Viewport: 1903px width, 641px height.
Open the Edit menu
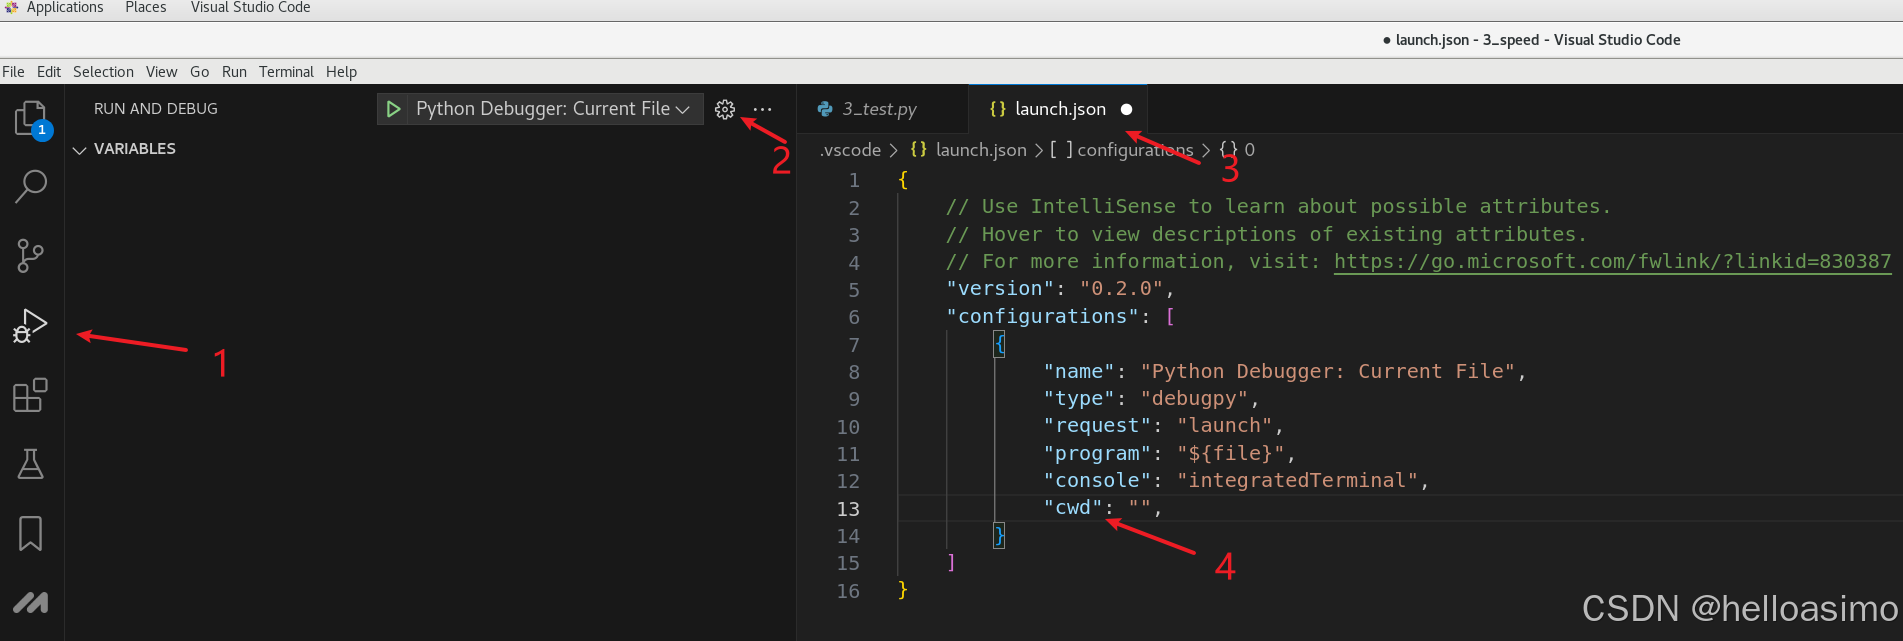pyautogui.click(x=49, y=72)
